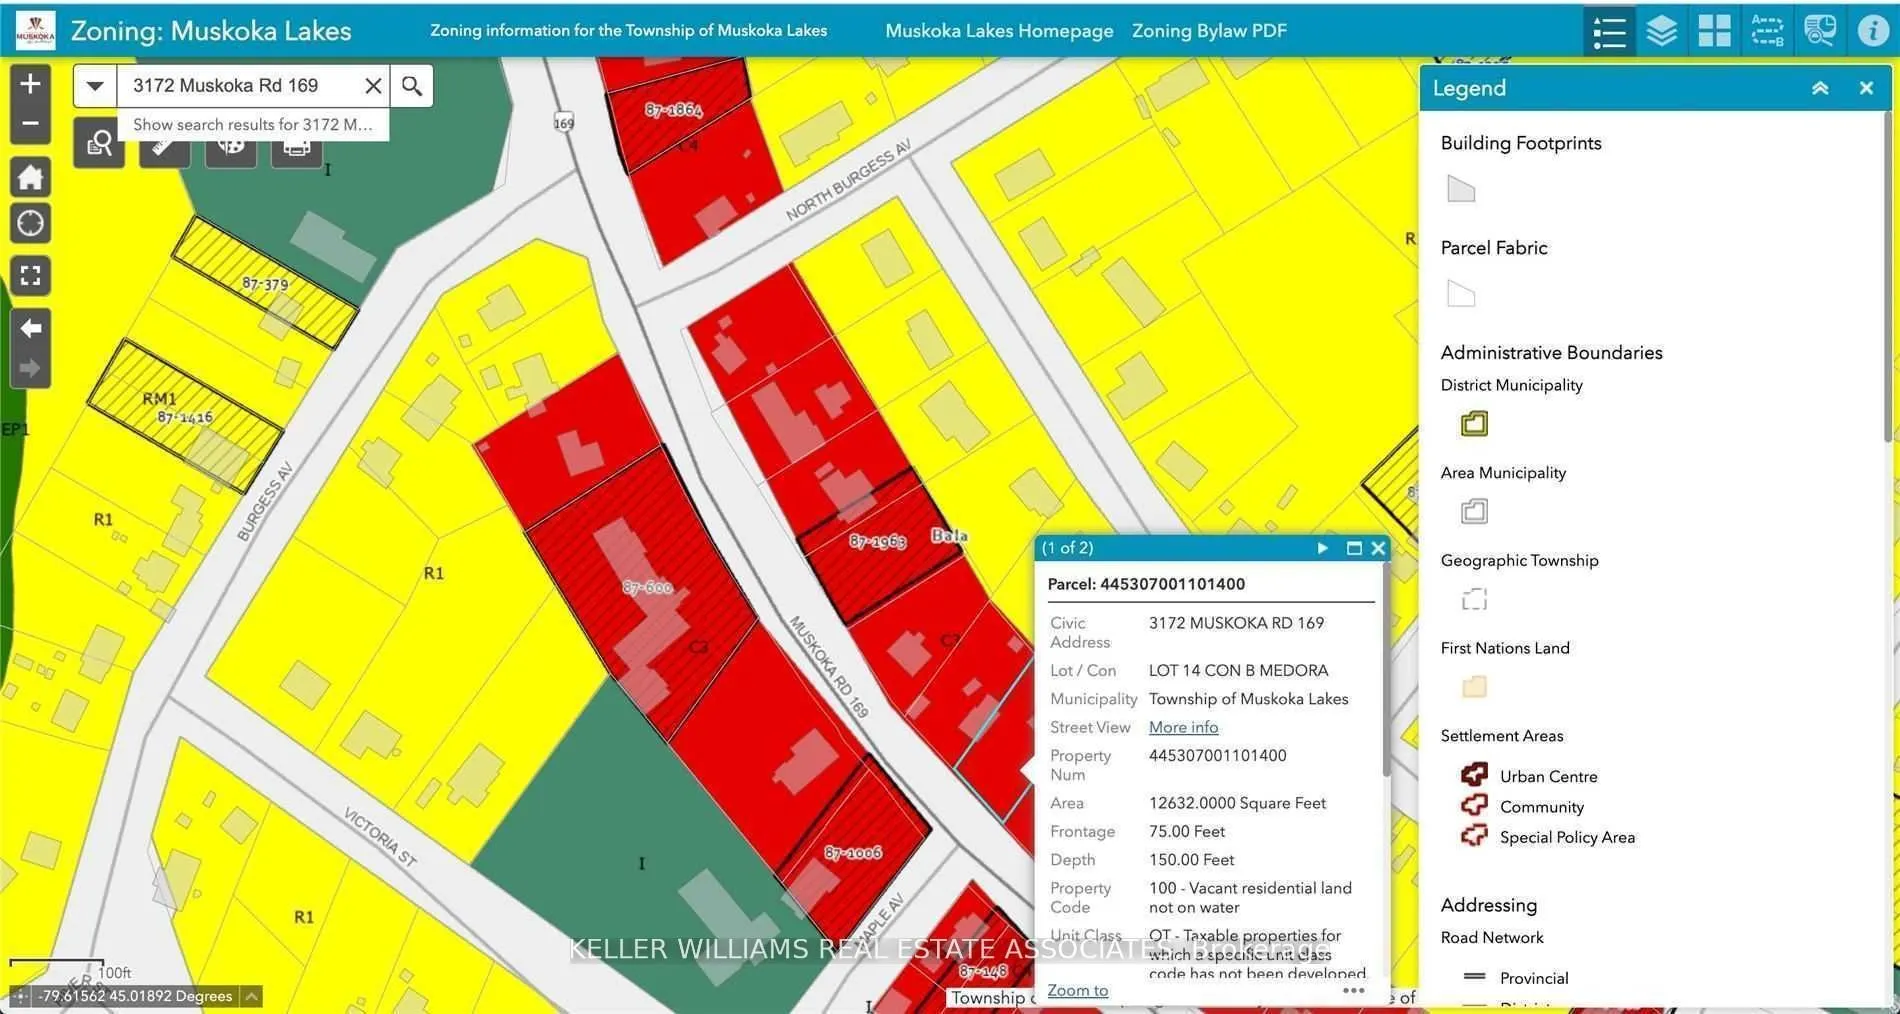The image size is (1900, 1014).
Task: Open the Directions A-to-B widget
Action: click(x=1767, y=31)
